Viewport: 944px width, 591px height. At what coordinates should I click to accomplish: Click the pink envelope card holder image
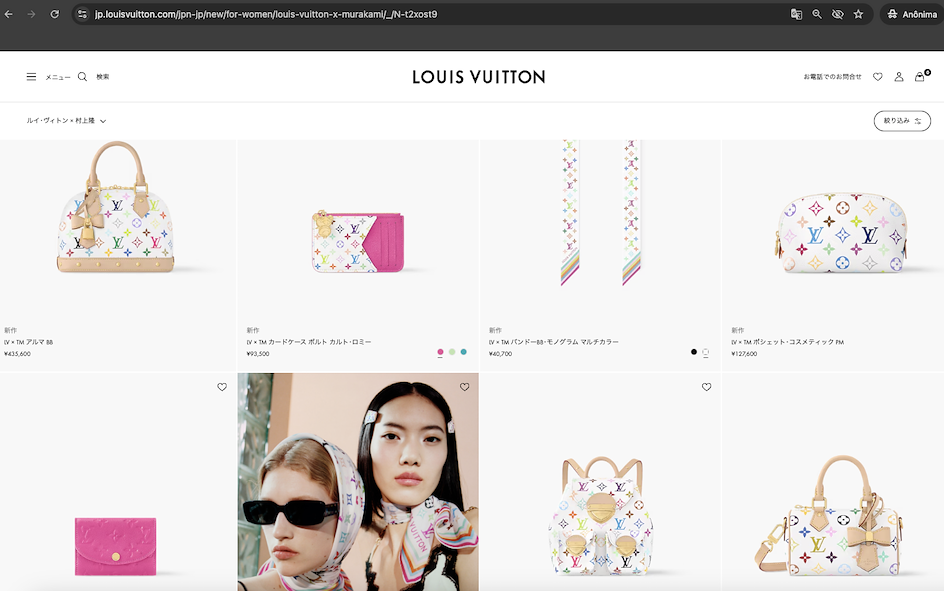coord(116,546)
